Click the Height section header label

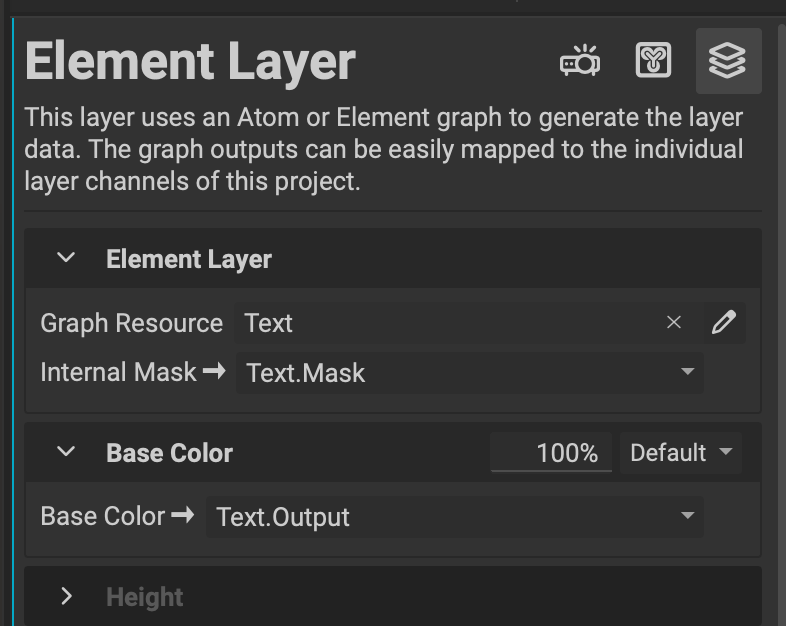tap(145, 598)
